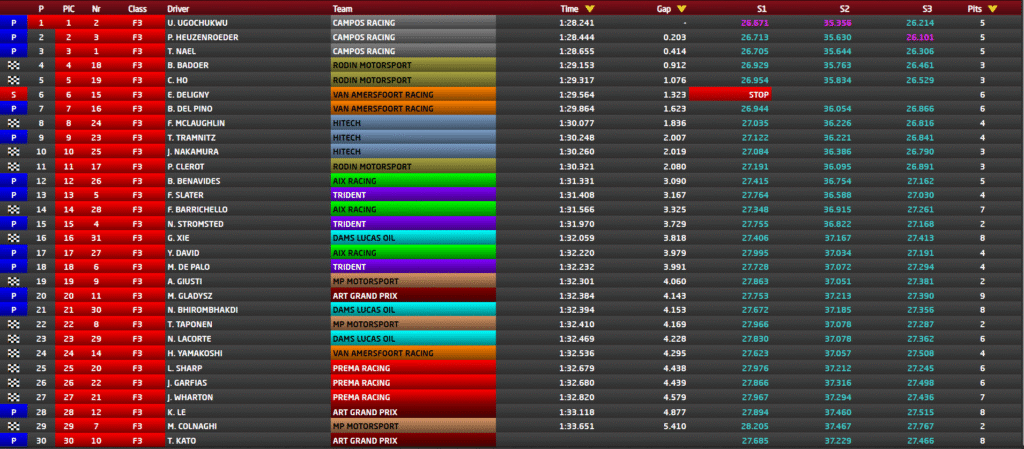Click the blue P icon beside B. Benavides

[x=13, y=180]
